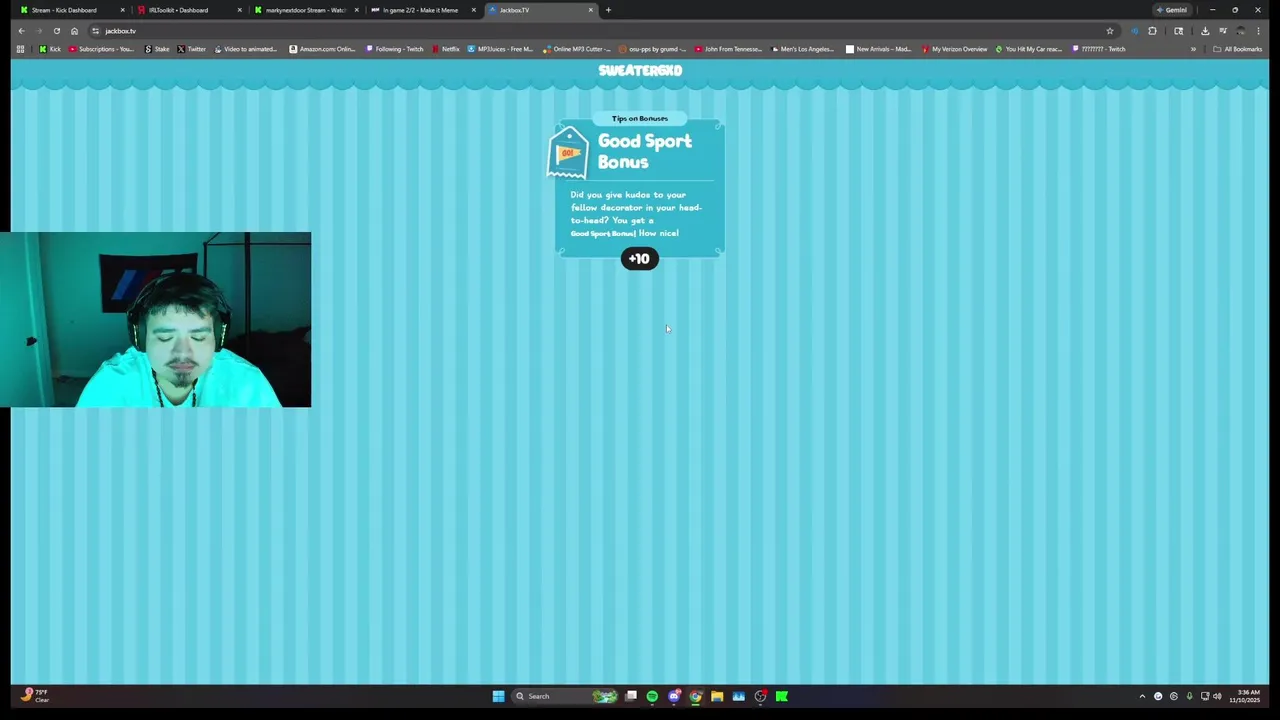1280x720 pixels.
Task: Open the My Verizon Overview bookmark
Action: [x=955, y=49]
